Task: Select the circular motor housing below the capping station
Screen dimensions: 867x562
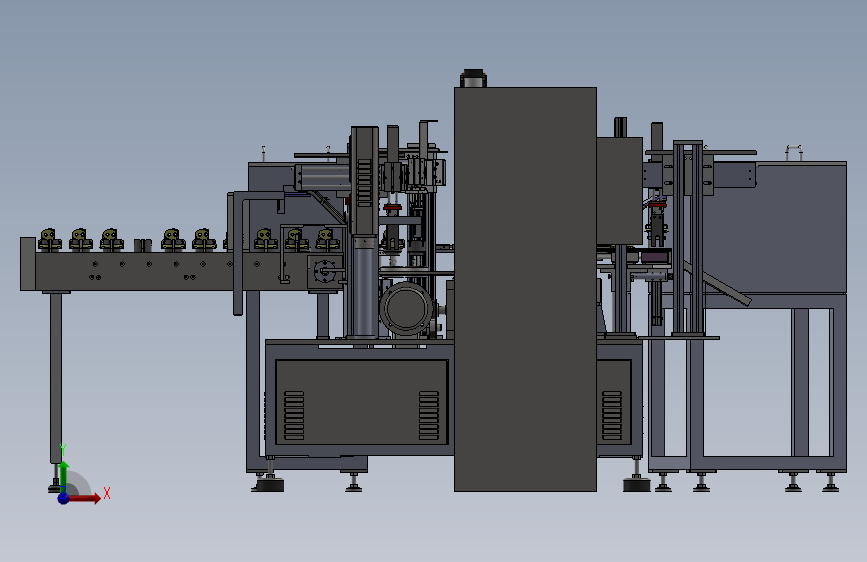Action: coord(407,308)
